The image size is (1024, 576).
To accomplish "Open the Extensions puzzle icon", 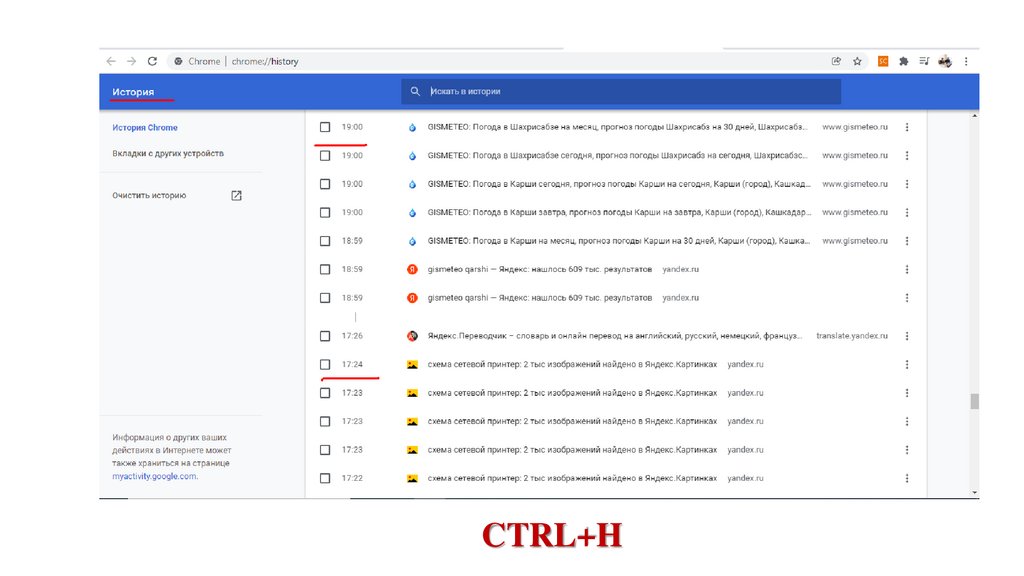I will tap(904, 61).
